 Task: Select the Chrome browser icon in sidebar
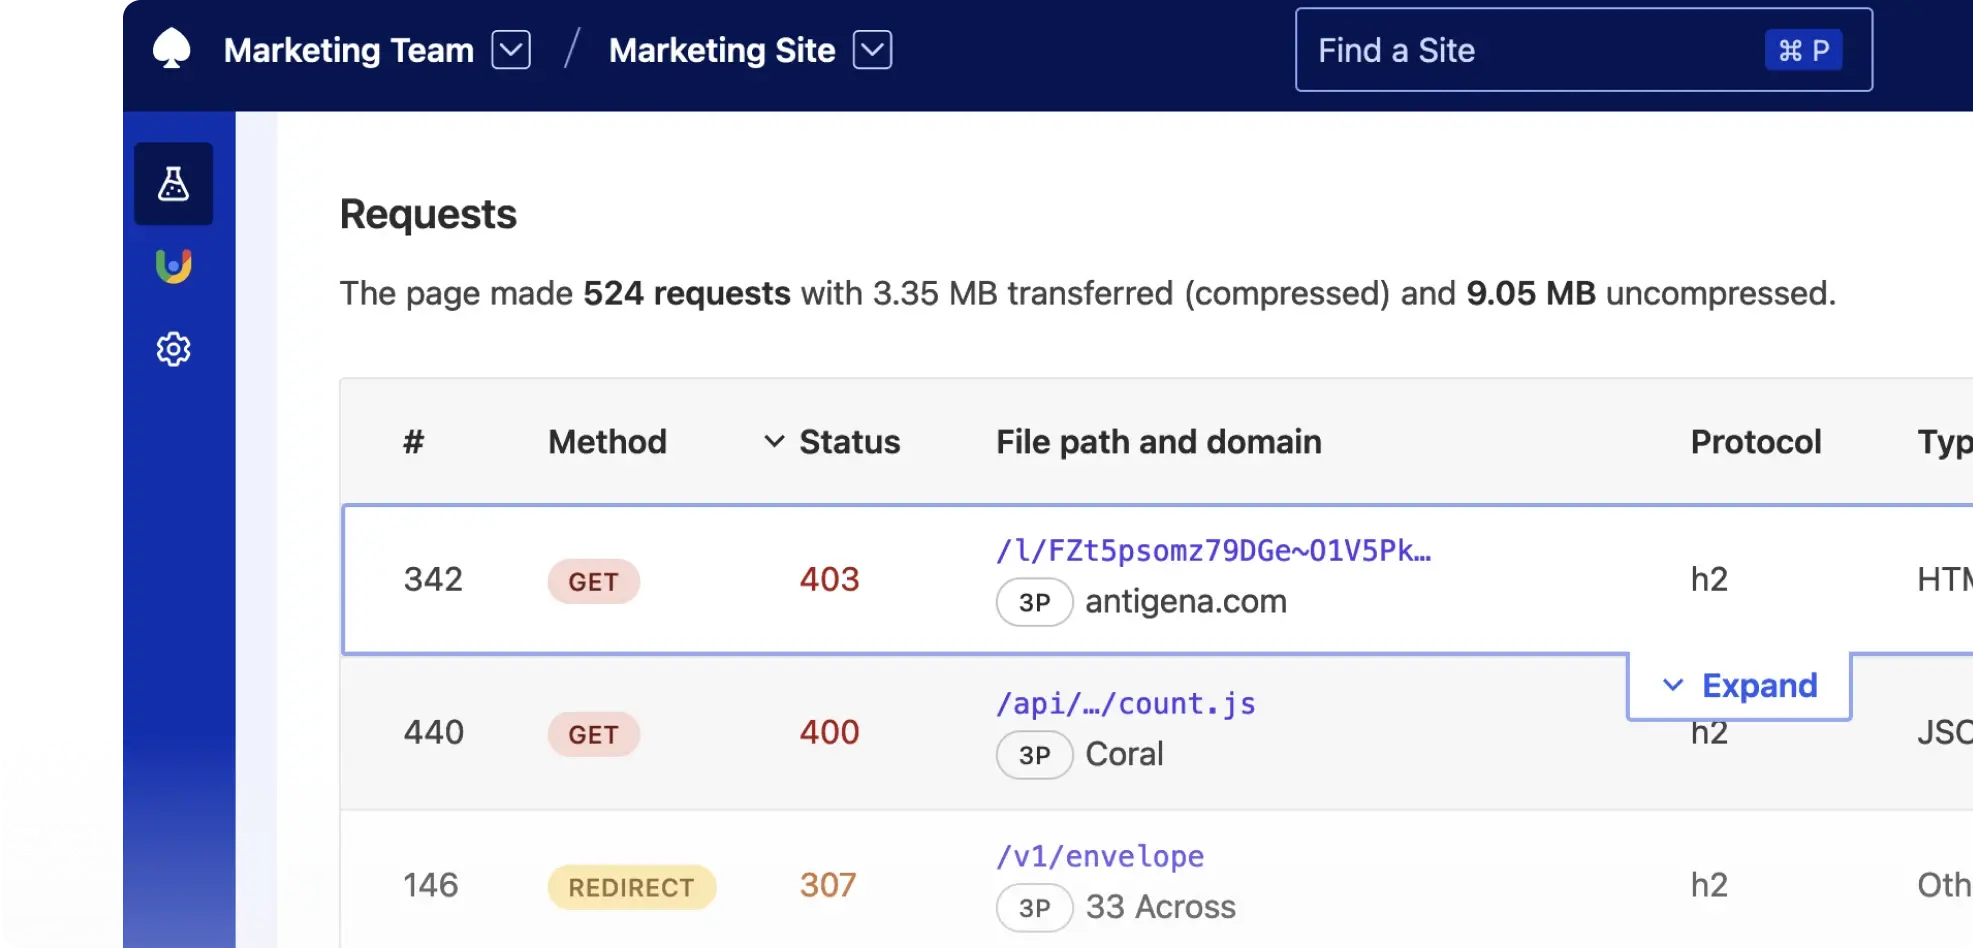[173, 266]
